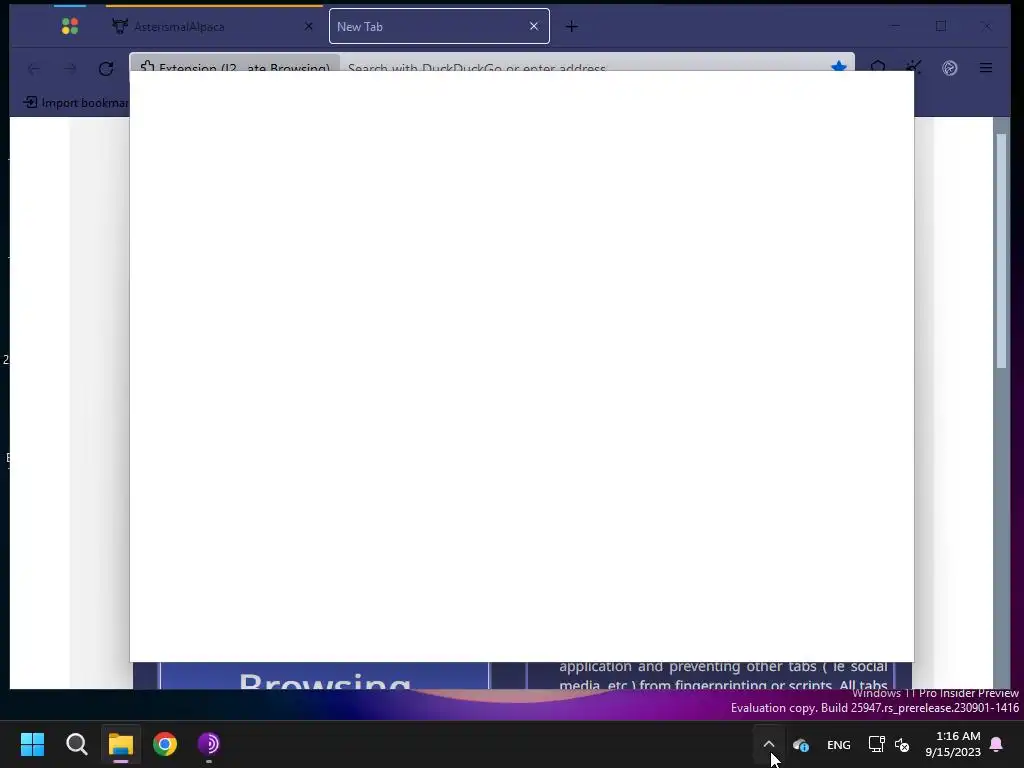Open the shield security level icon

[x=878, y=68]
